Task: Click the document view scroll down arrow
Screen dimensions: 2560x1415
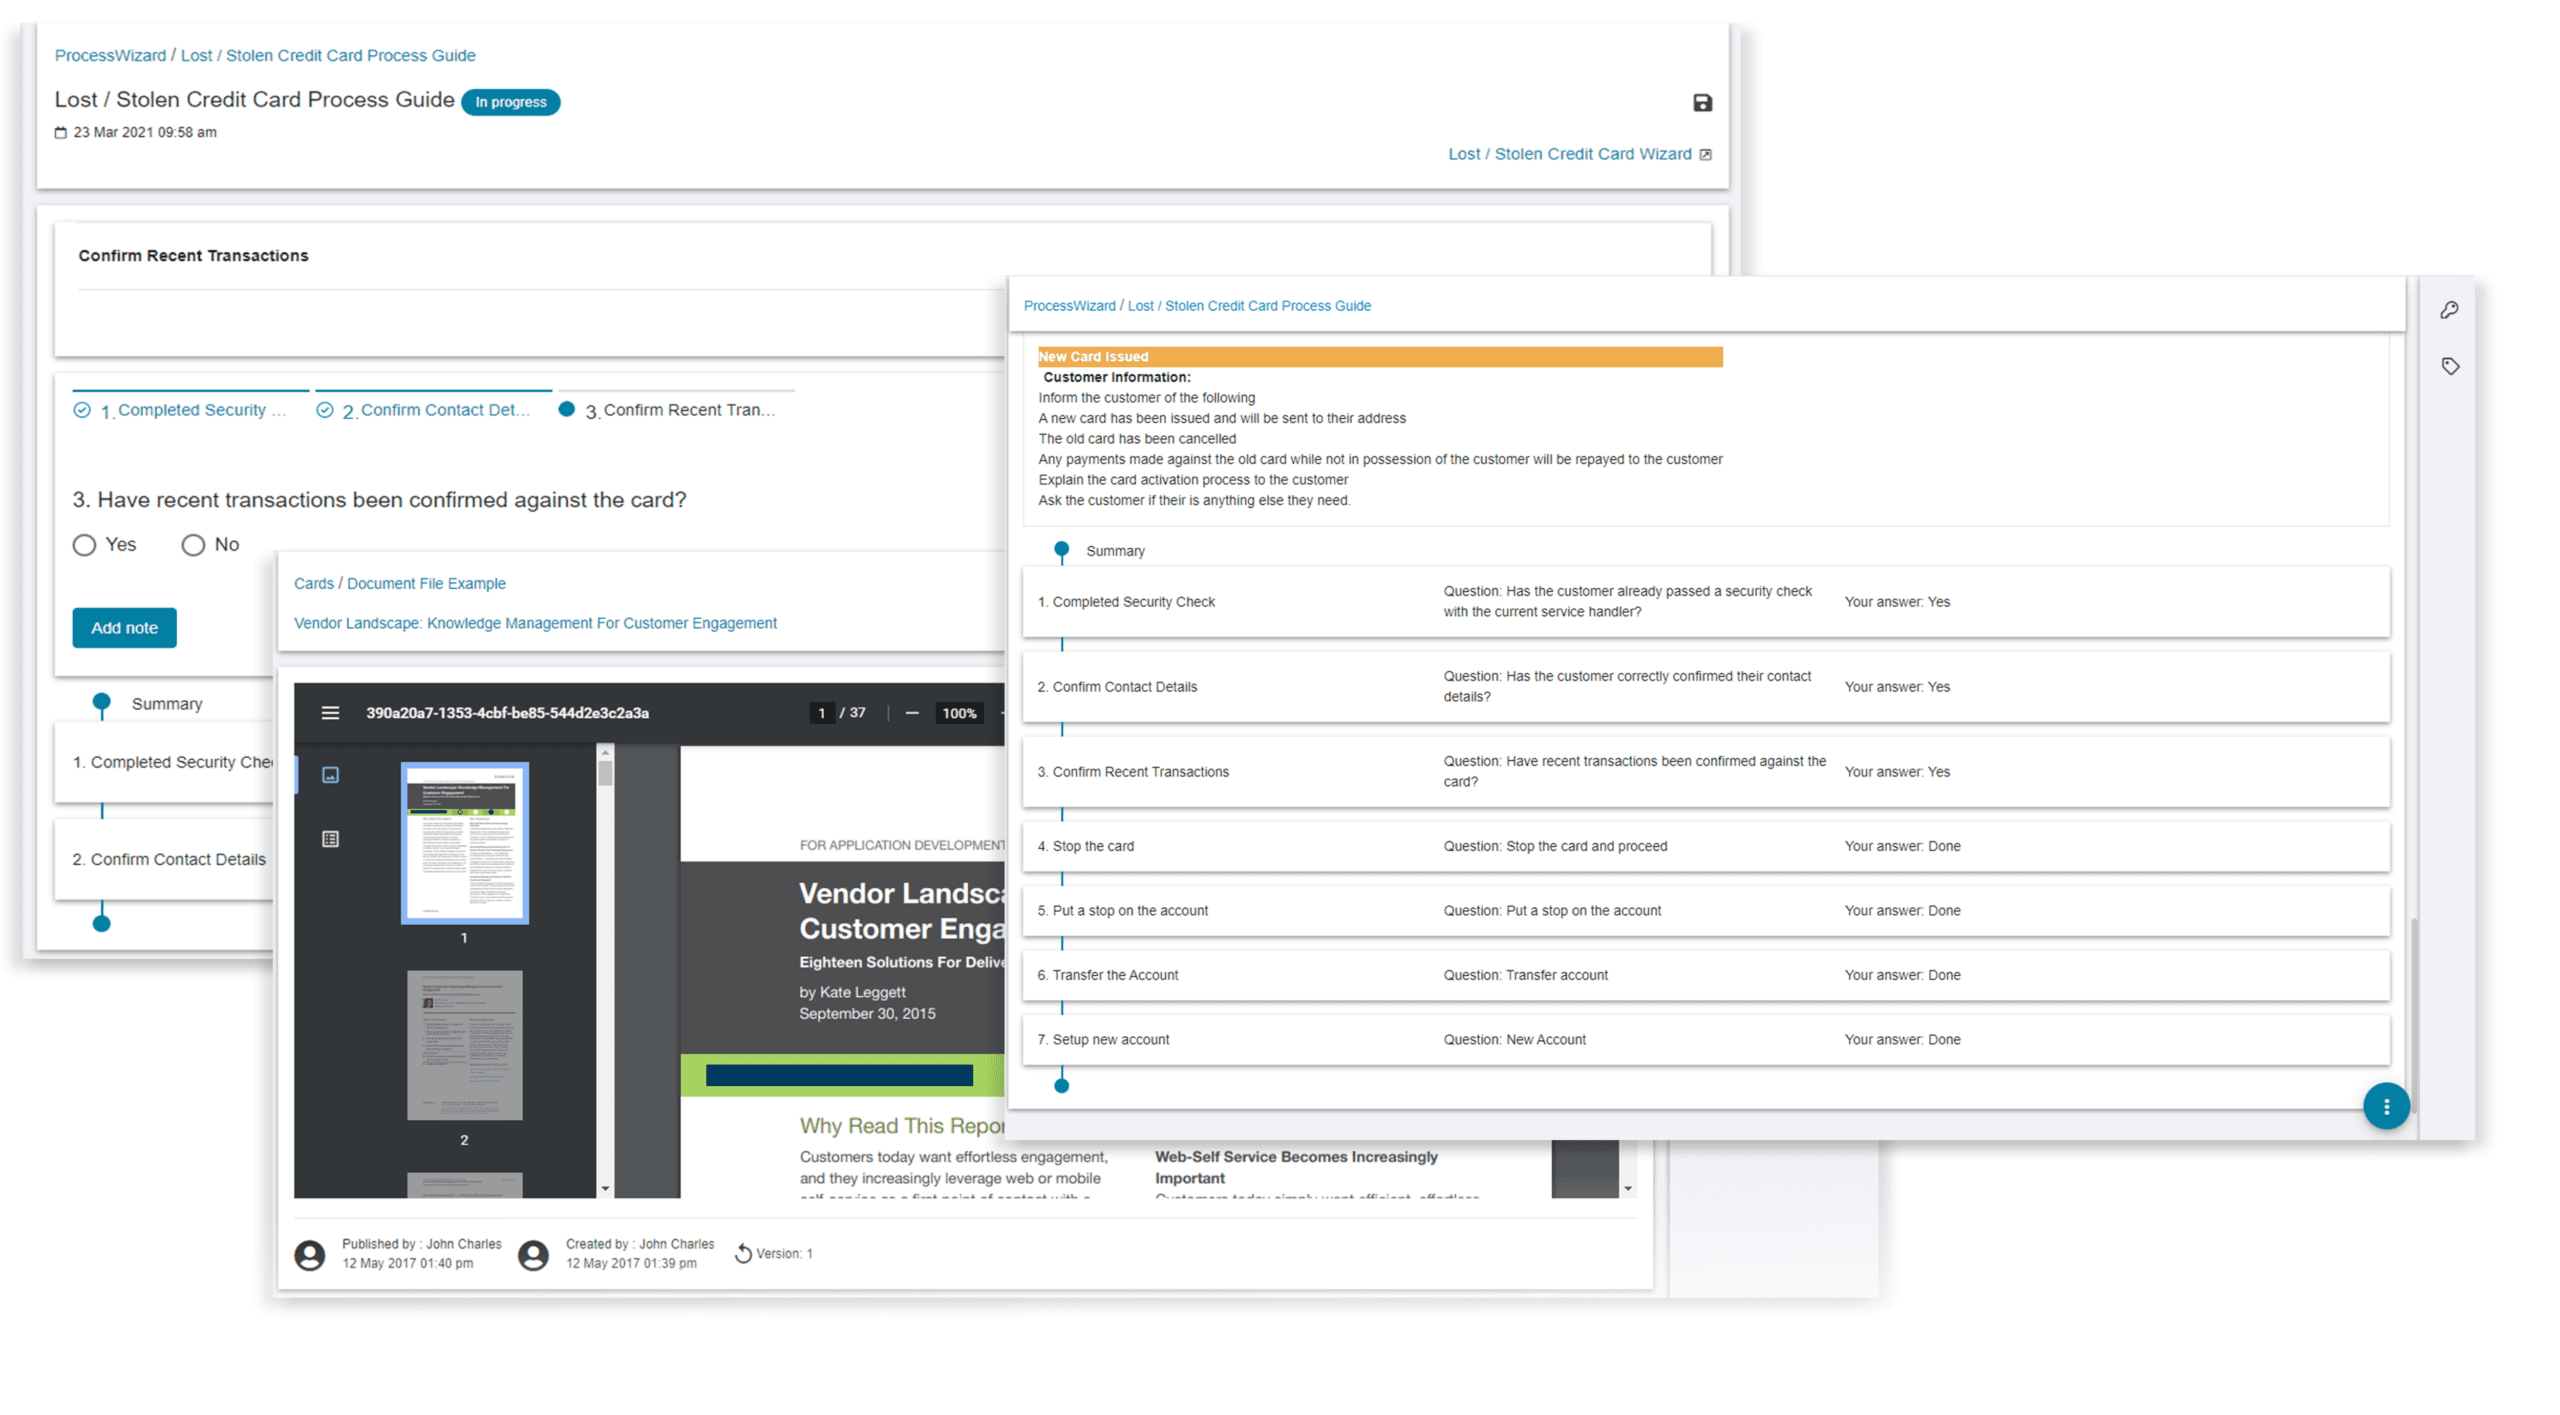Action: coord(1628,1189)
